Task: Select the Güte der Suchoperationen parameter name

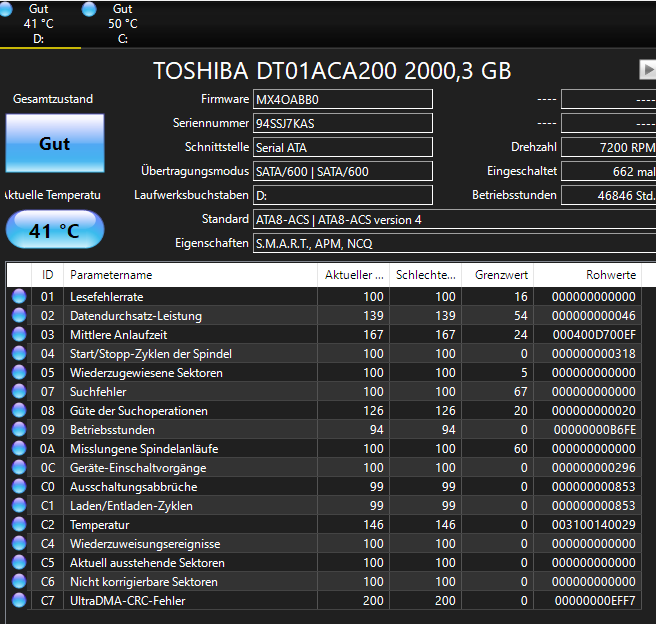Action: point(138,411)
